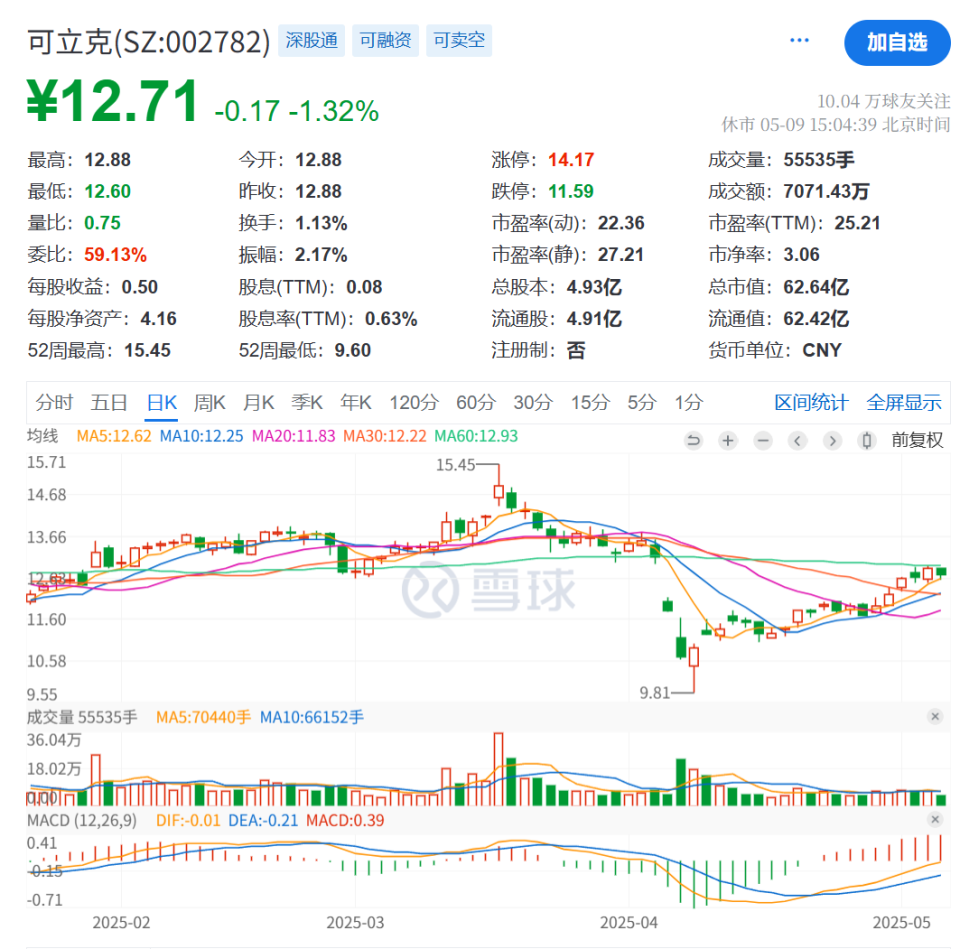Click the 深股通 tag
The image size is (960, 949).
312,40
